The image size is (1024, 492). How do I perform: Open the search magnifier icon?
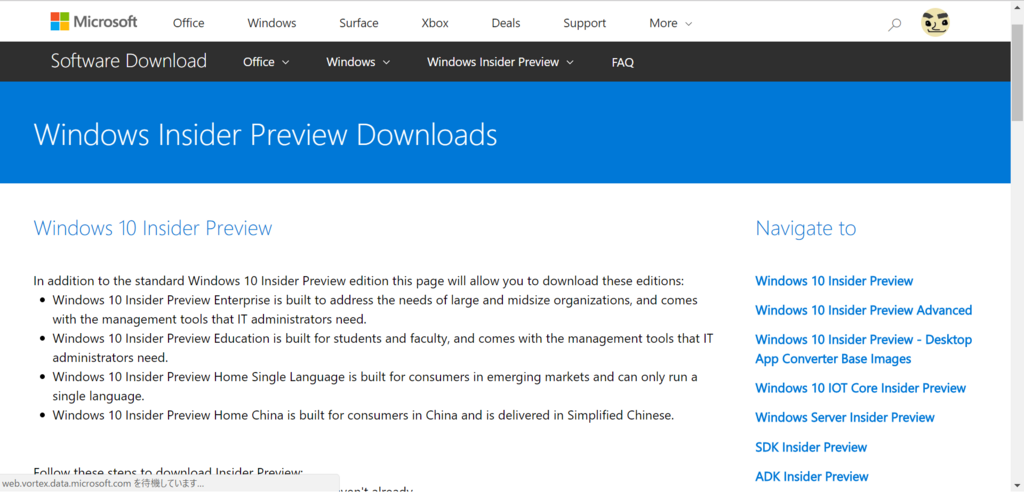[895, 25]
